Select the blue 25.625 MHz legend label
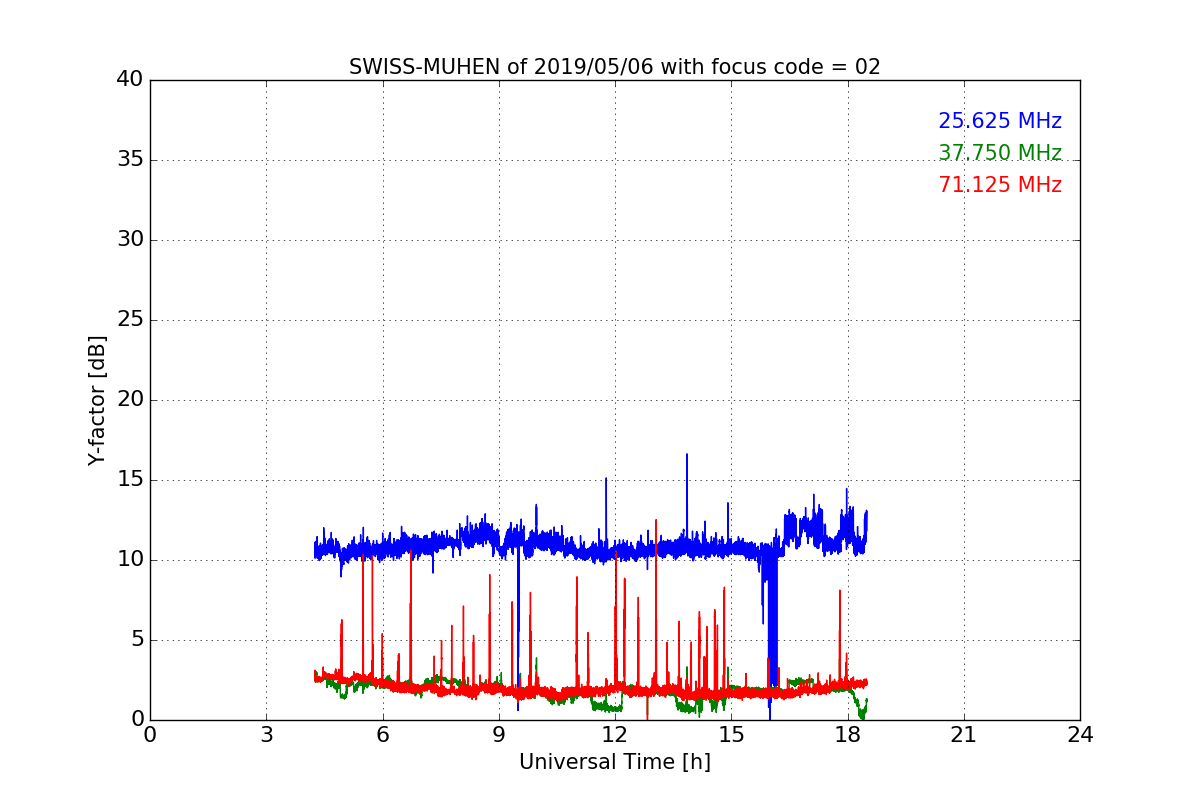This screenshot has height=800, width=1200. [1000, 121]
